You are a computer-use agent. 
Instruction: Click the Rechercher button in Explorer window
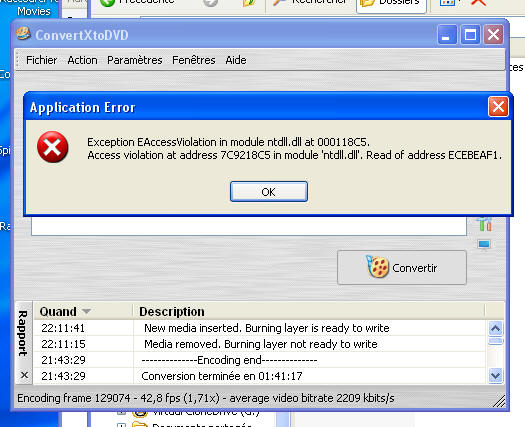pyautogui.click(x=309, y=3)
